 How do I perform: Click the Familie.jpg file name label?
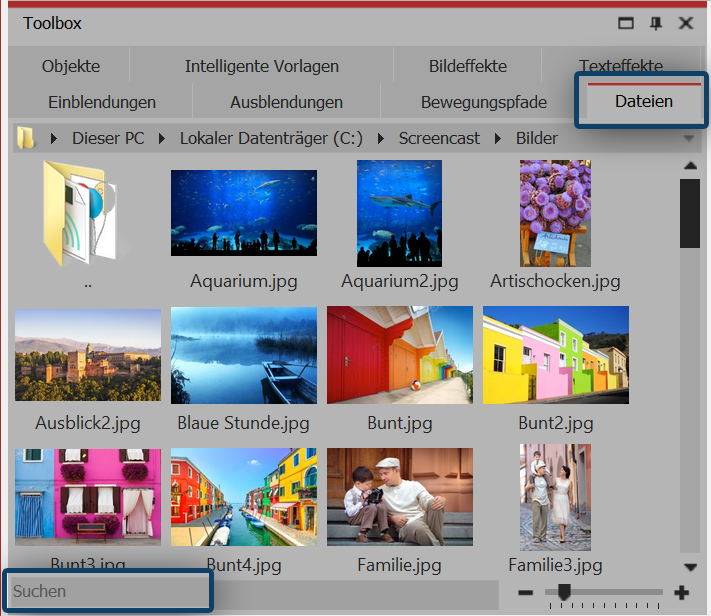[399, 565]
